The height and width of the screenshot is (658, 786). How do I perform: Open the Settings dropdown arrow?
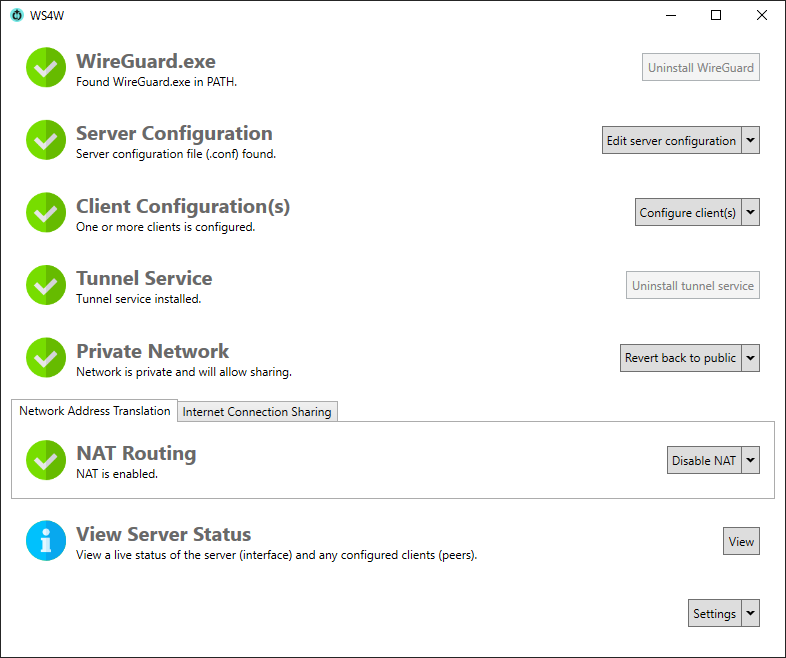tap(750, 614)
